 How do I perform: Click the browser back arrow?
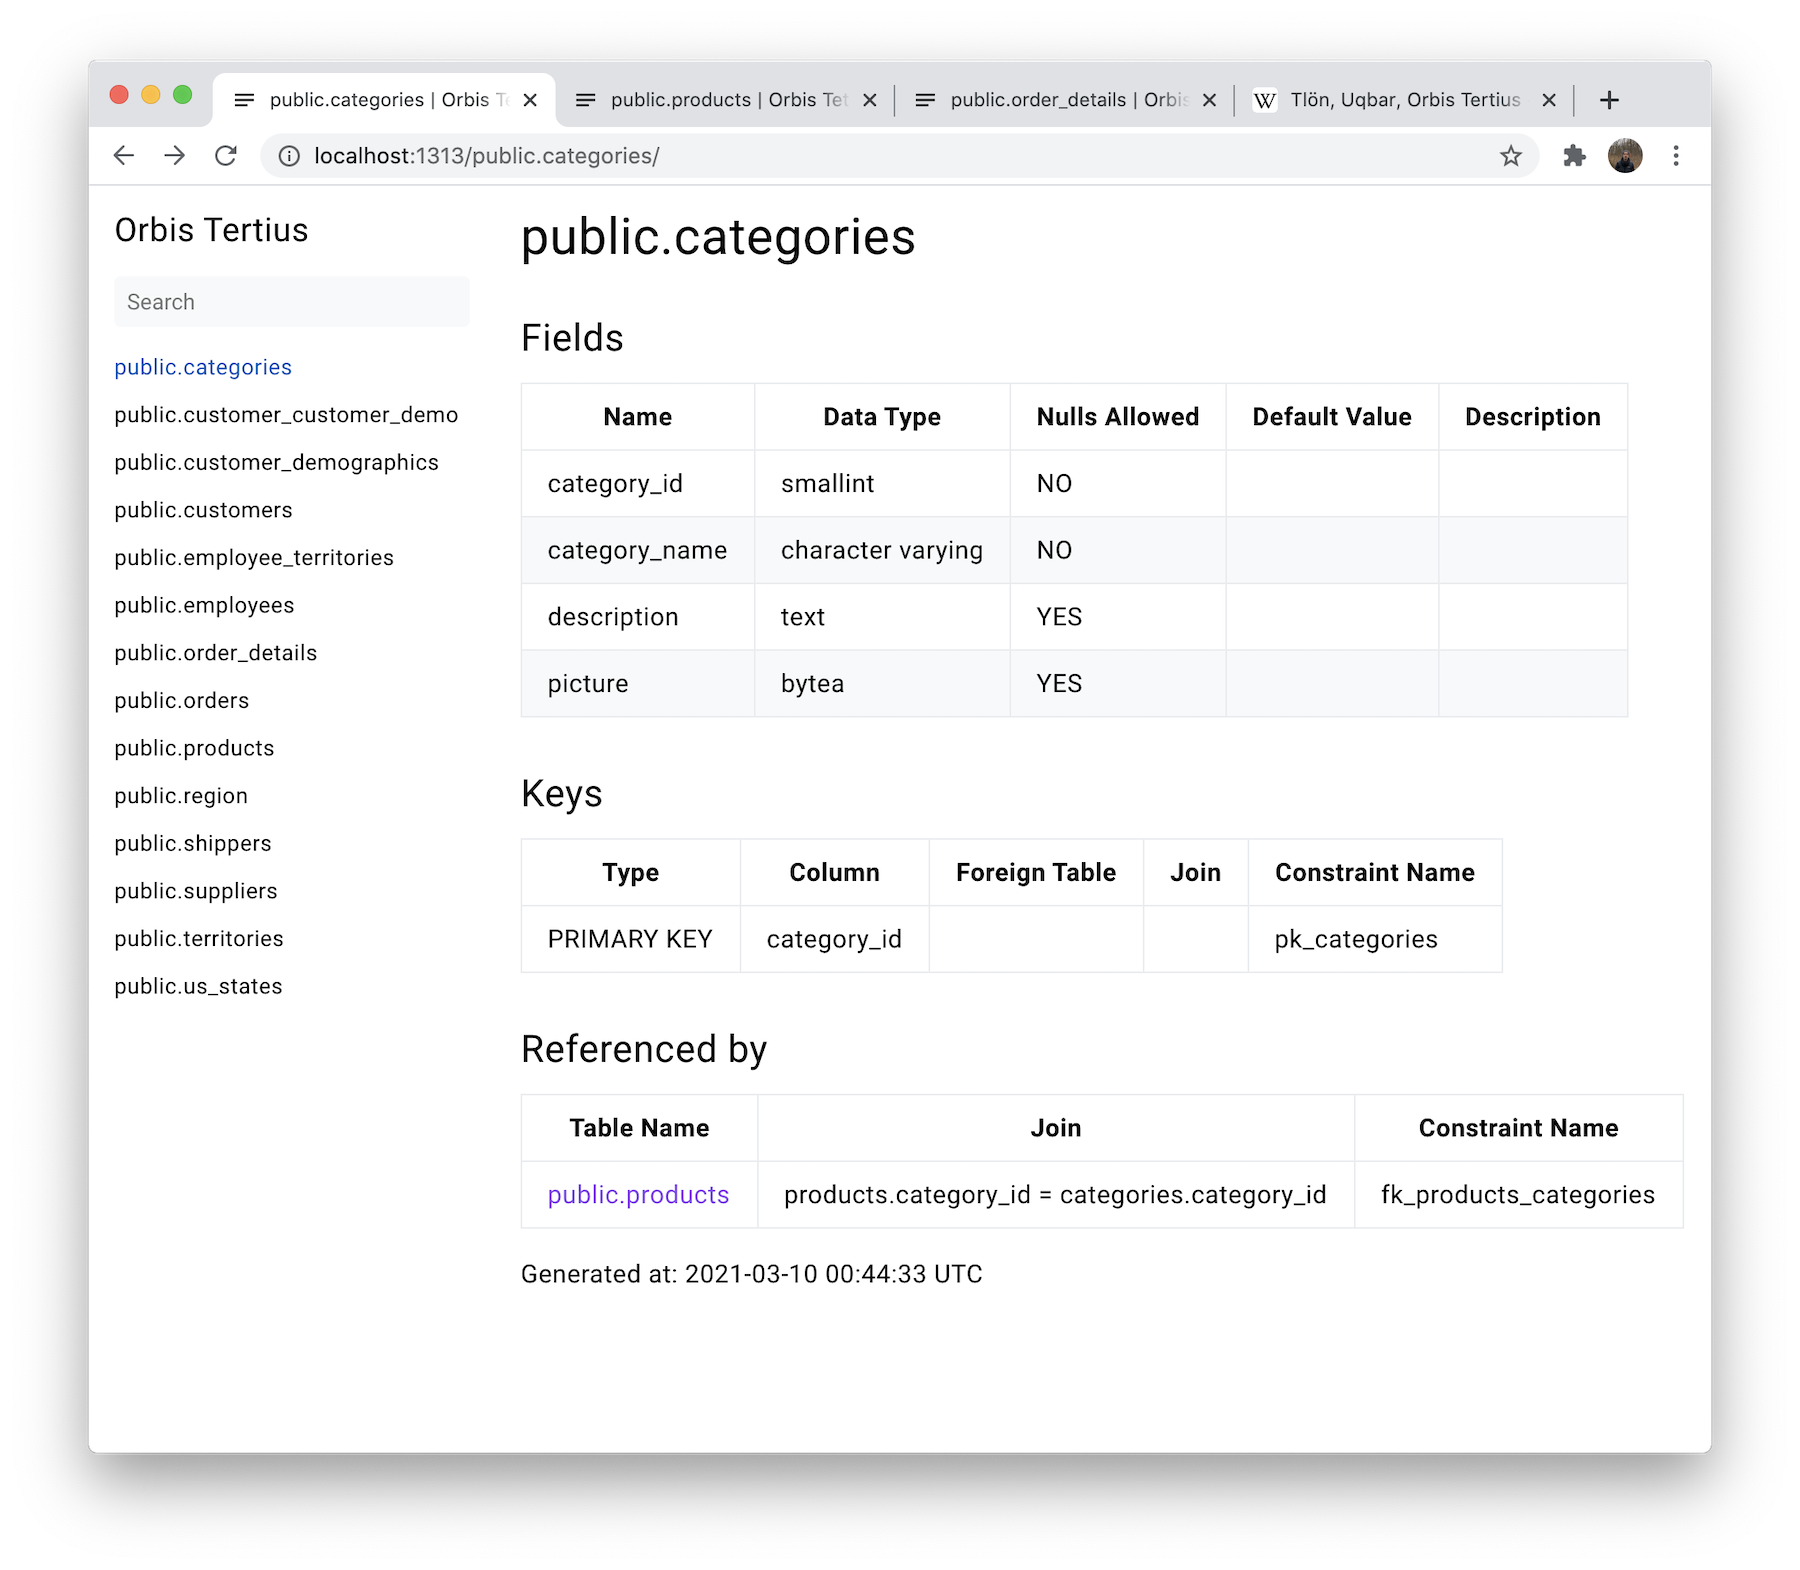[123, 155]
